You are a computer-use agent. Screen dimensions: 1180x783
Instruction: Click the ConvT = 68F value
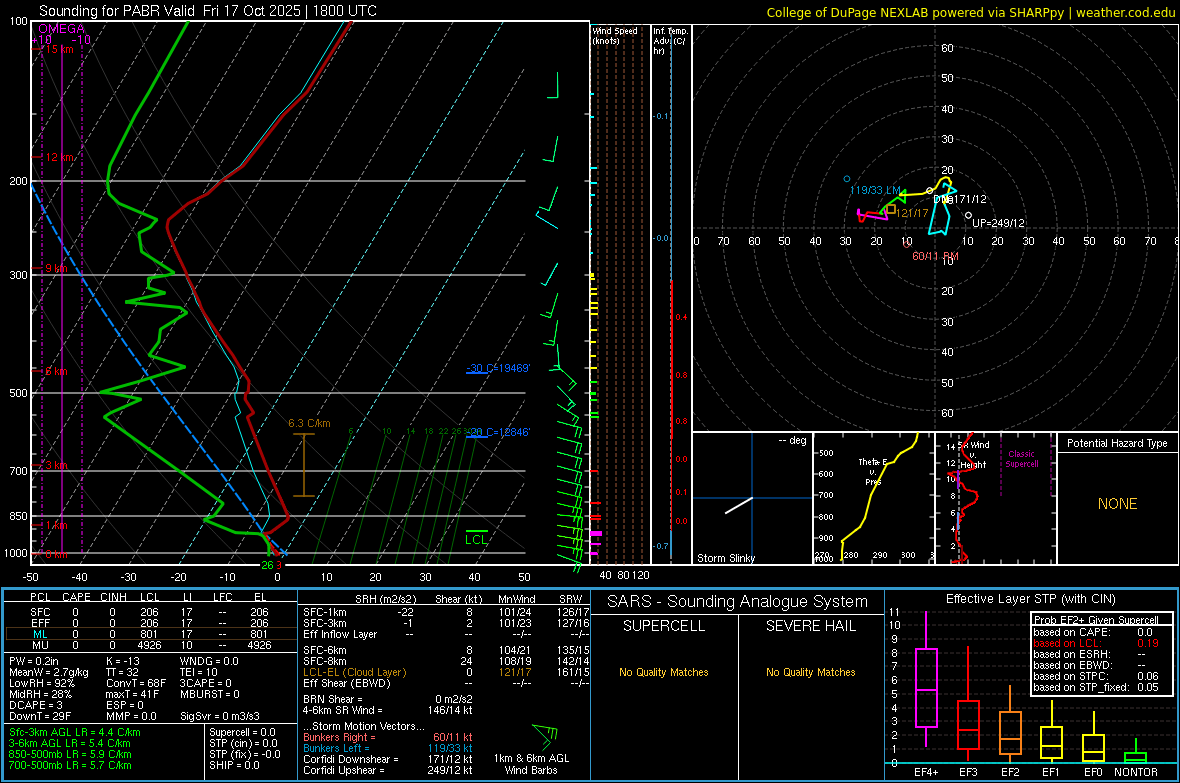pyautogui.click(x=135, y=683)
